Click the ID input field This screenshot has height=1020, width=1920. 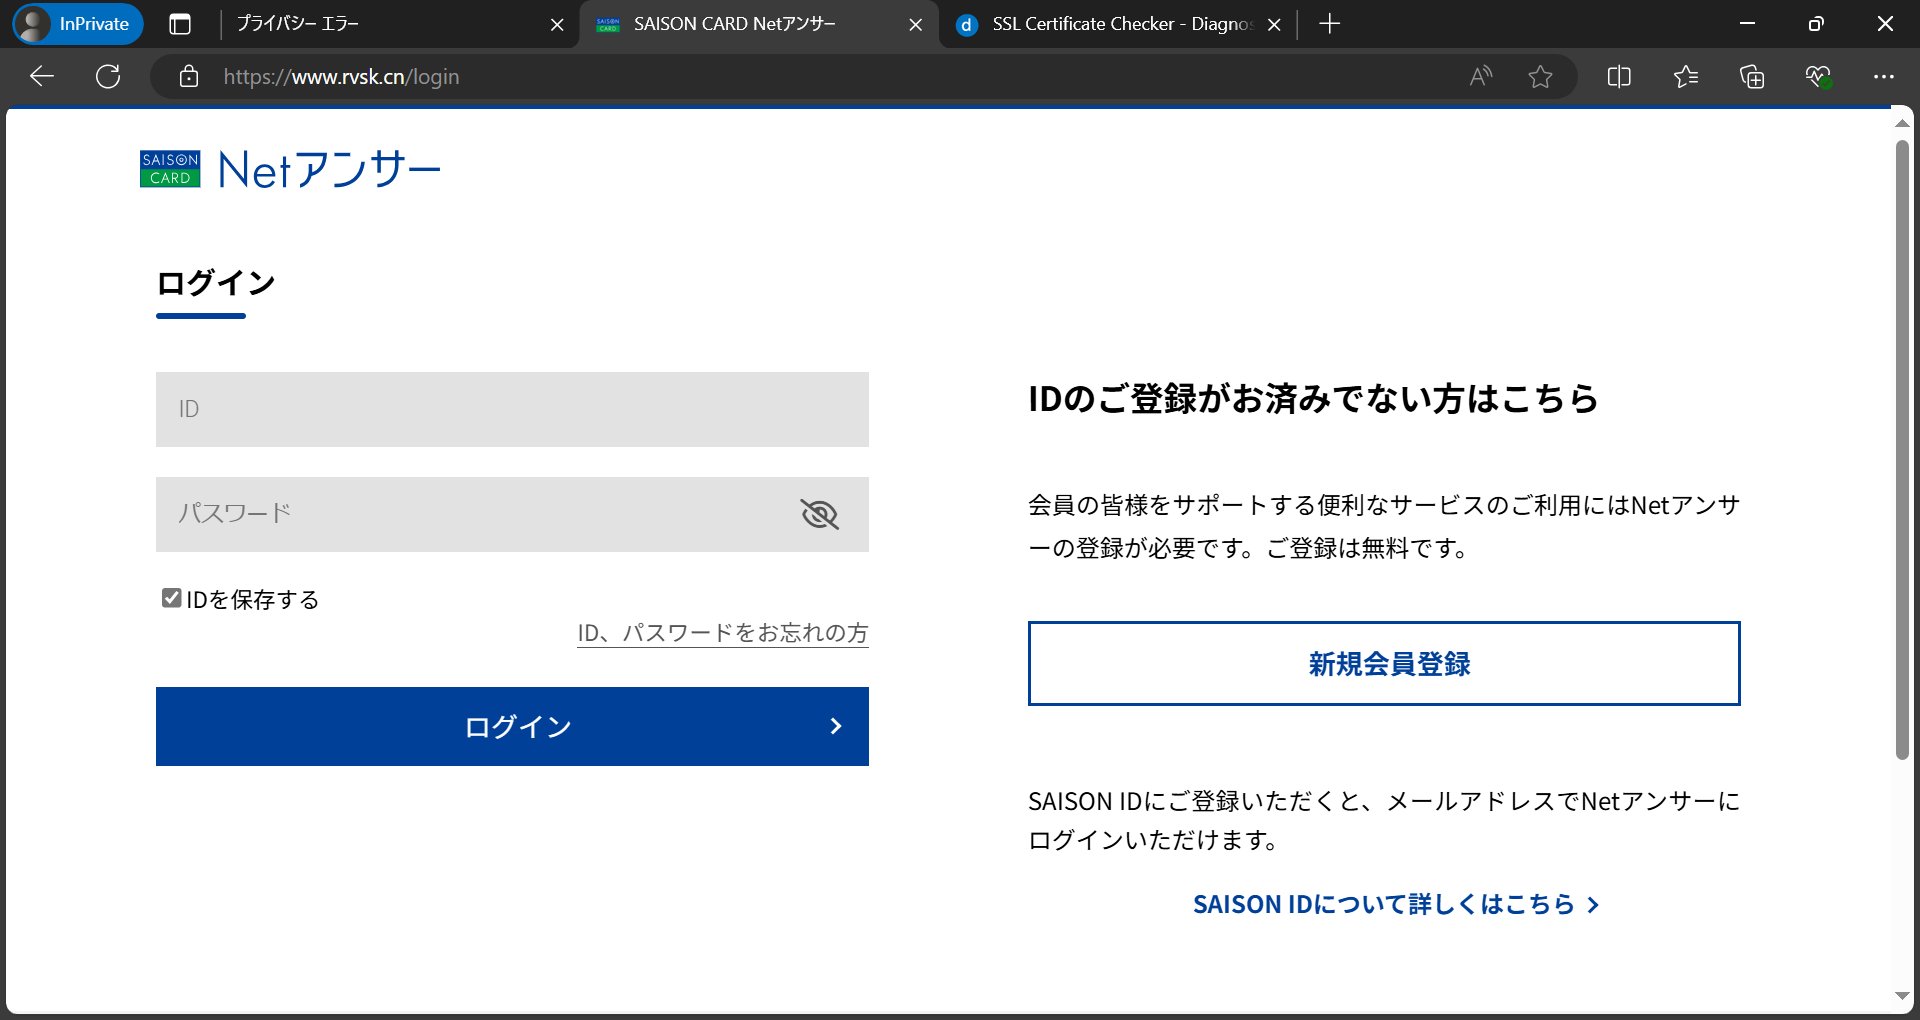512,409
